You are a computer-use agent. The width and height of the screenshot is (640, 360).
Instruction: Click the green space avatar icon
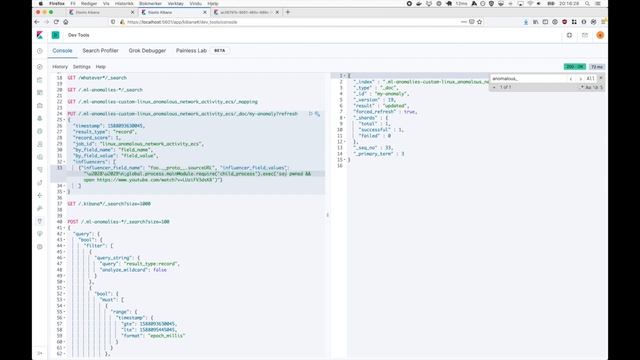[56, 35]
